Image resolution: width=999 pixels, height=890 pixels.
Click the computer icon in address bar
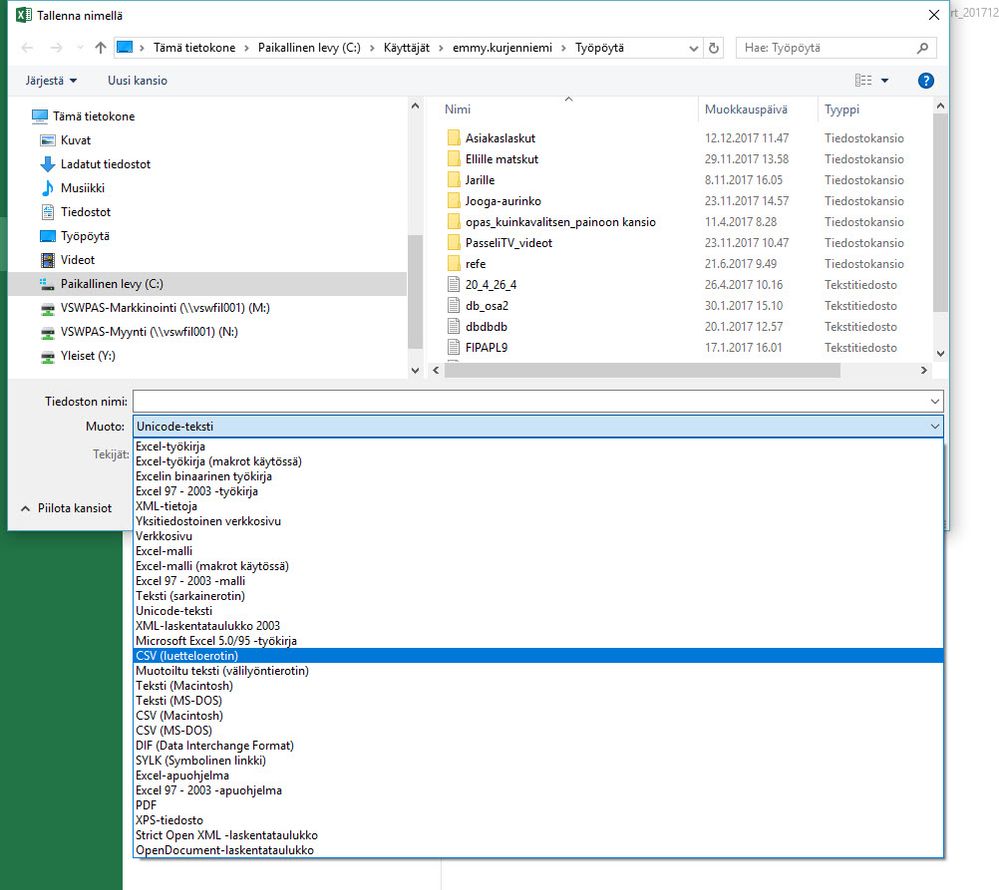[125, 48]
